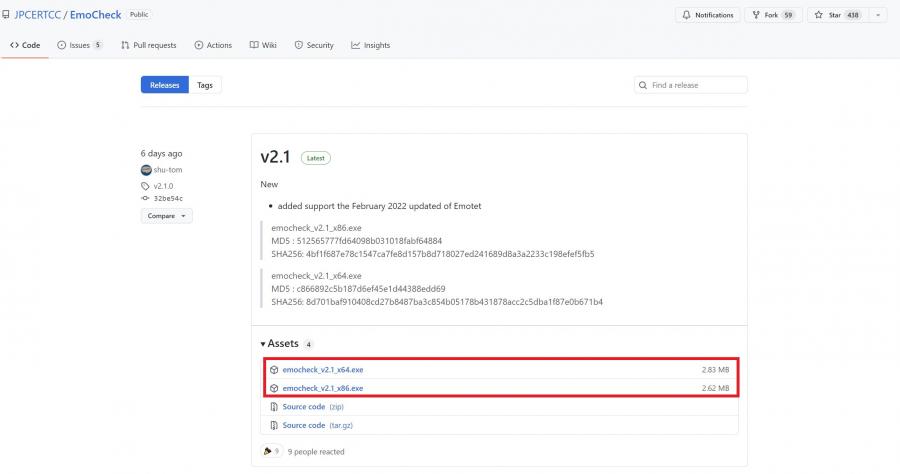Click the 6 days ago timestamp
The height and width of the screenshot is (474, 900).
pyautogui.click(x=161, y=153)
